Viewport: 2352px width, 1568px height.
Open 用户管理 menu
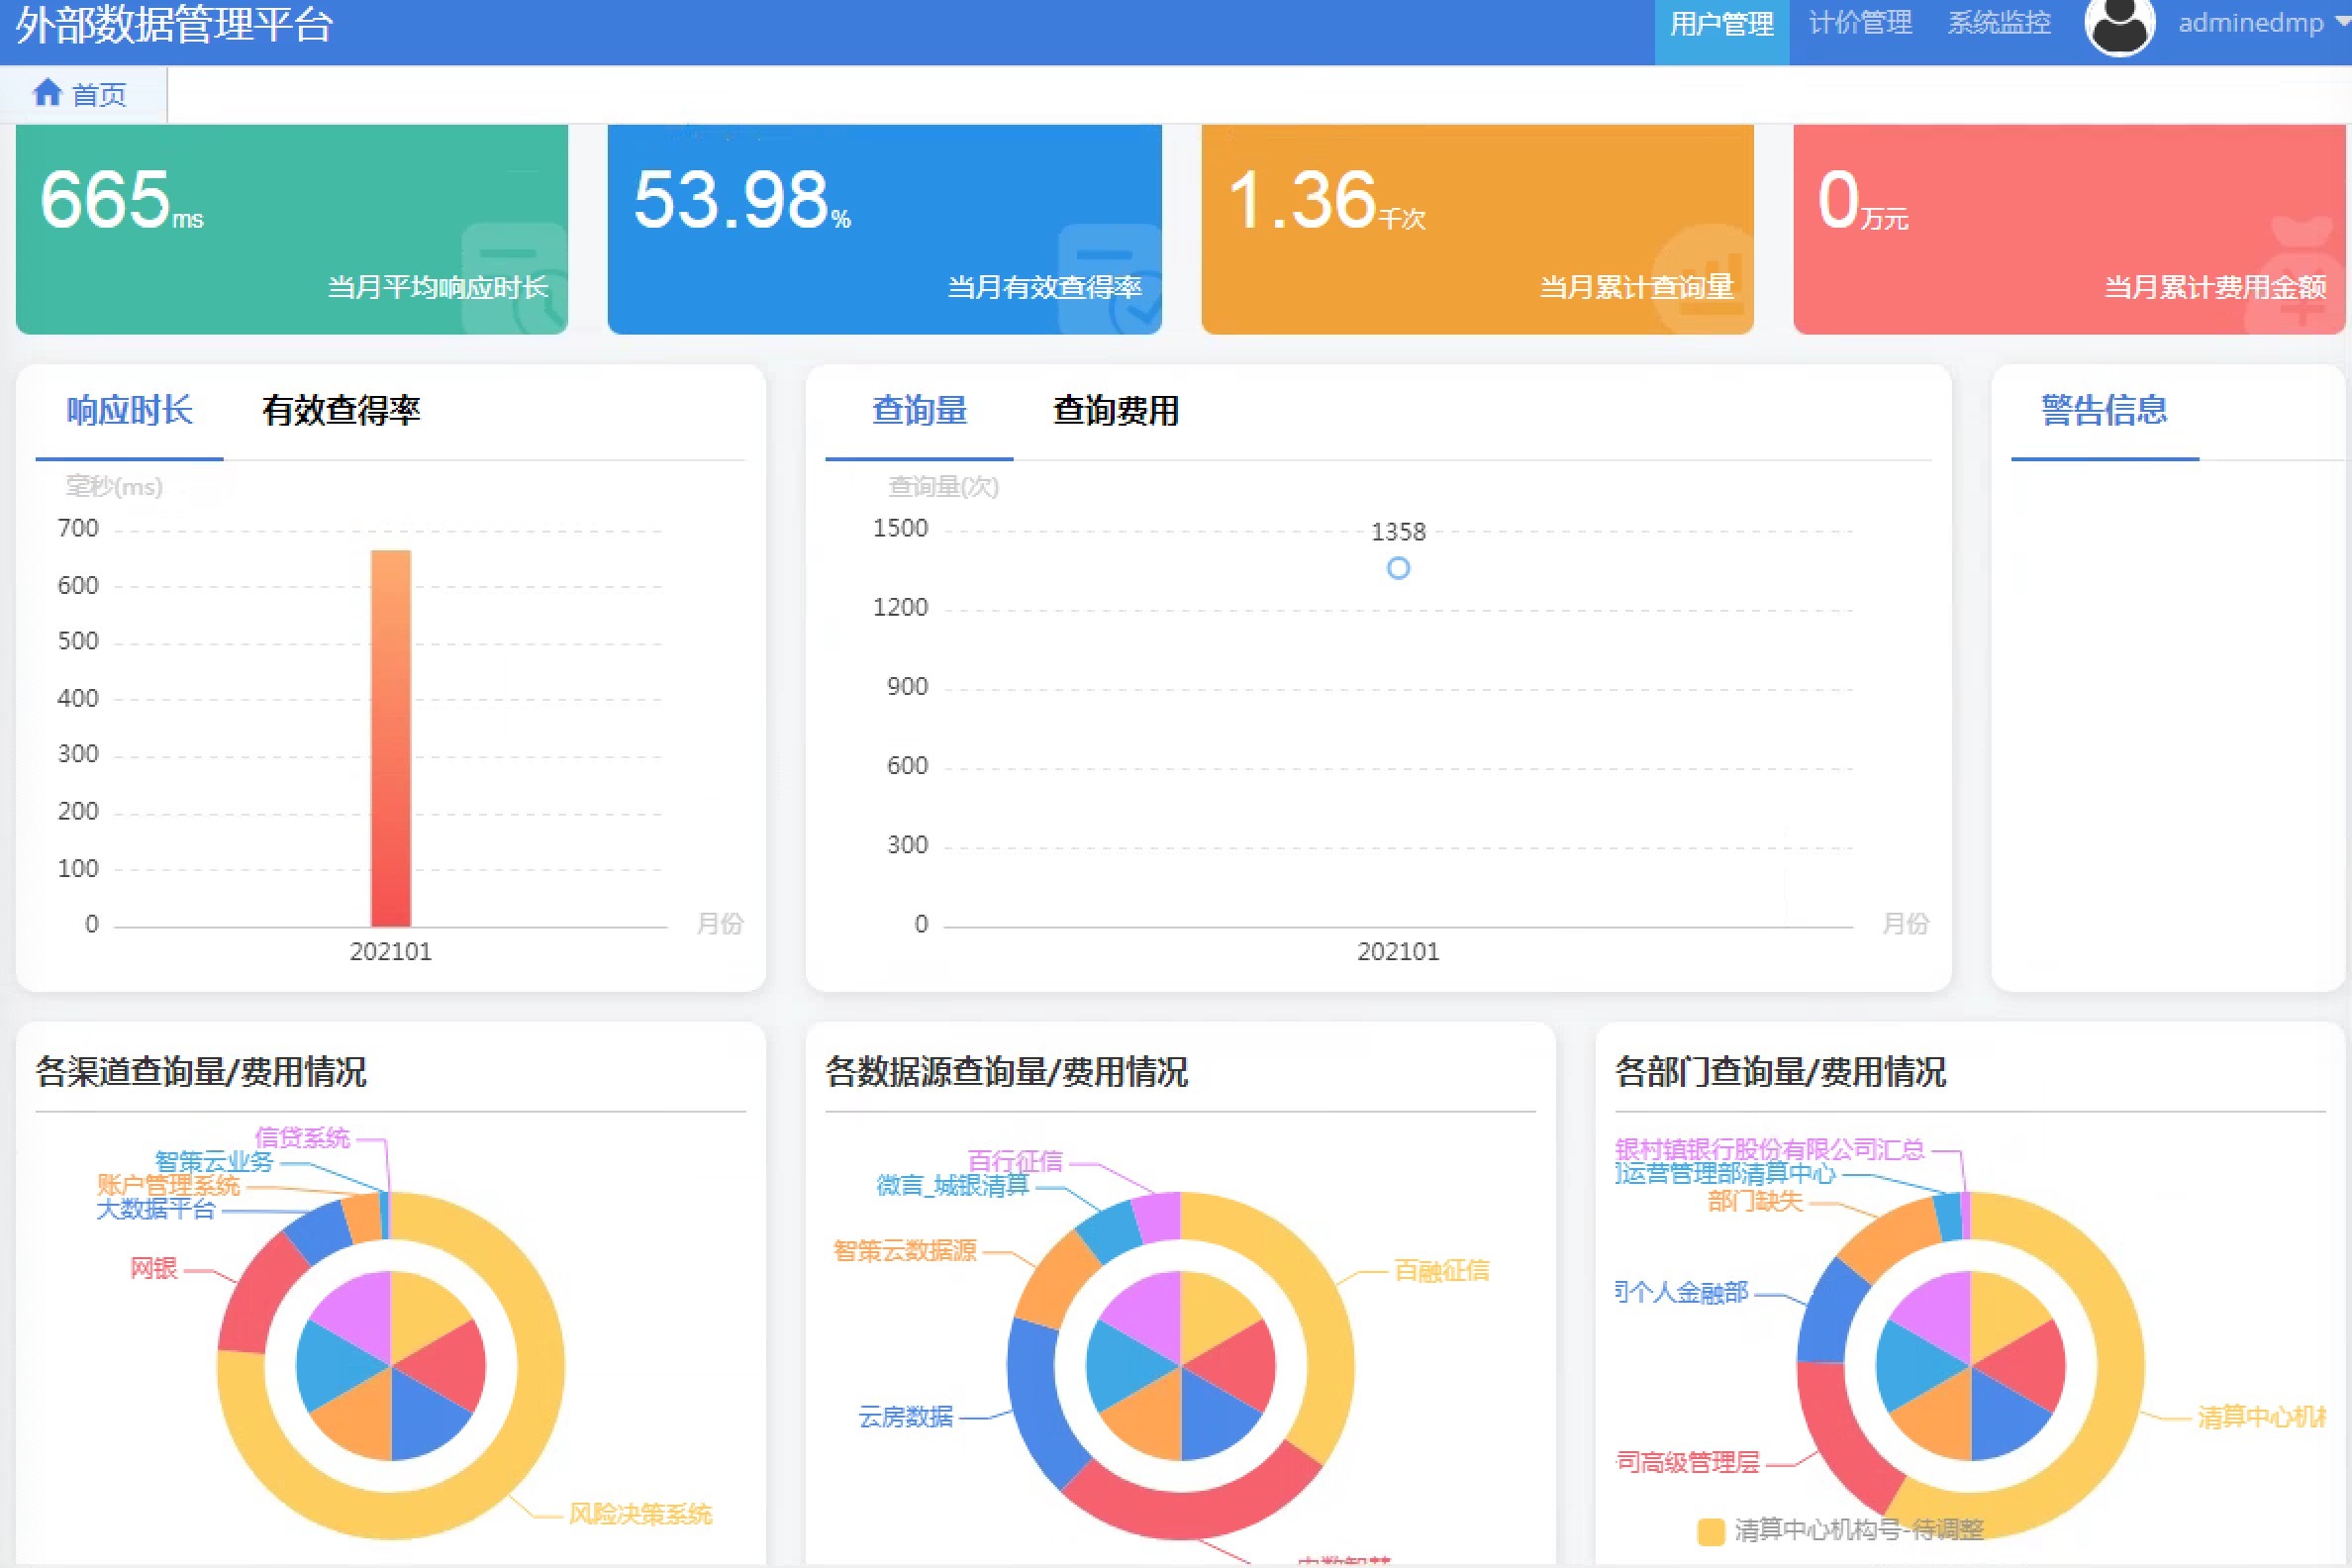[1721, 24]
